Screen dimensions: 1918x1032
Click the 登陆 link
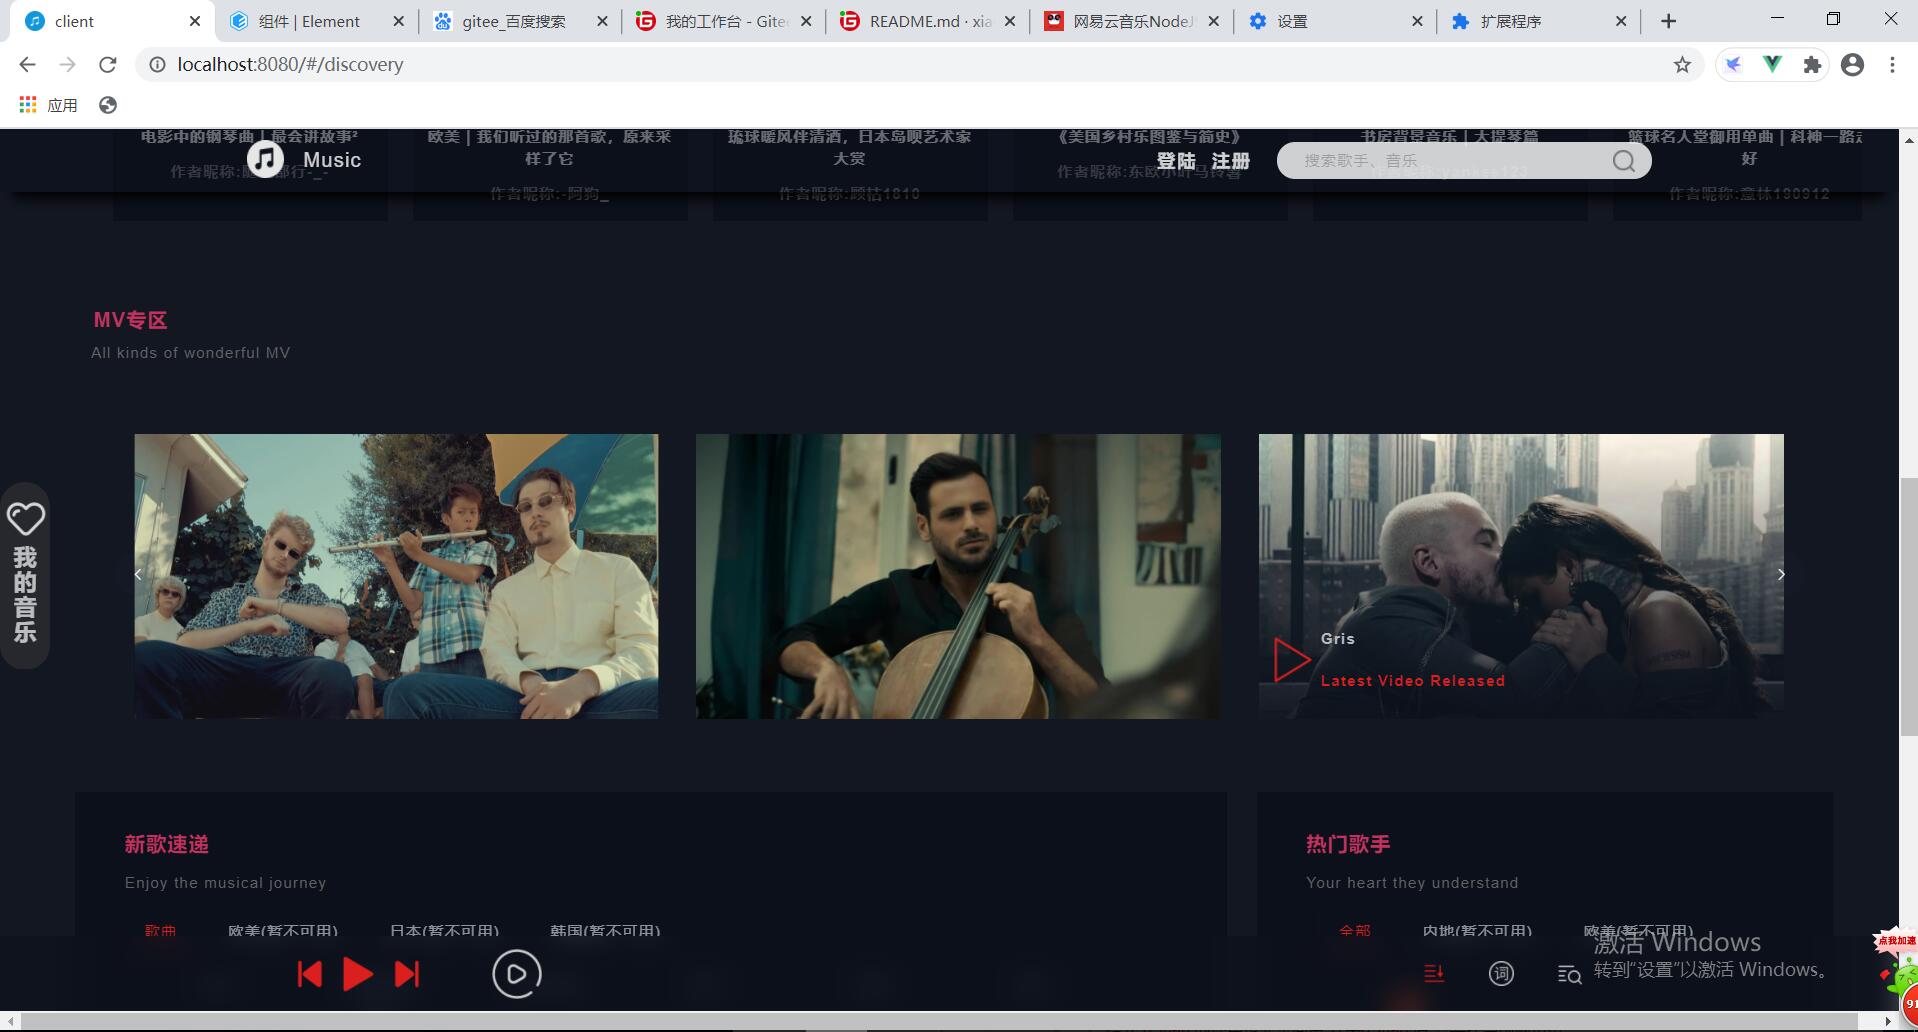(x=1178, y=161)
